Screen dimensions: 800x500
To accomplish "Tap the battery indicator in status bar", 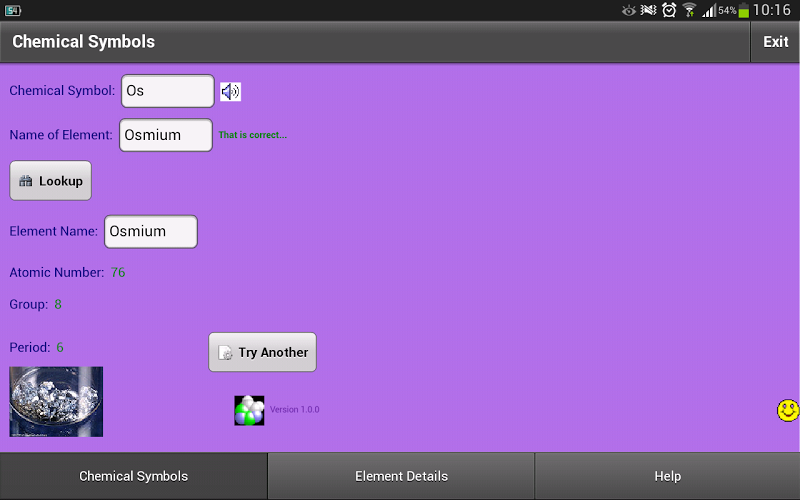I will point(743,10).
